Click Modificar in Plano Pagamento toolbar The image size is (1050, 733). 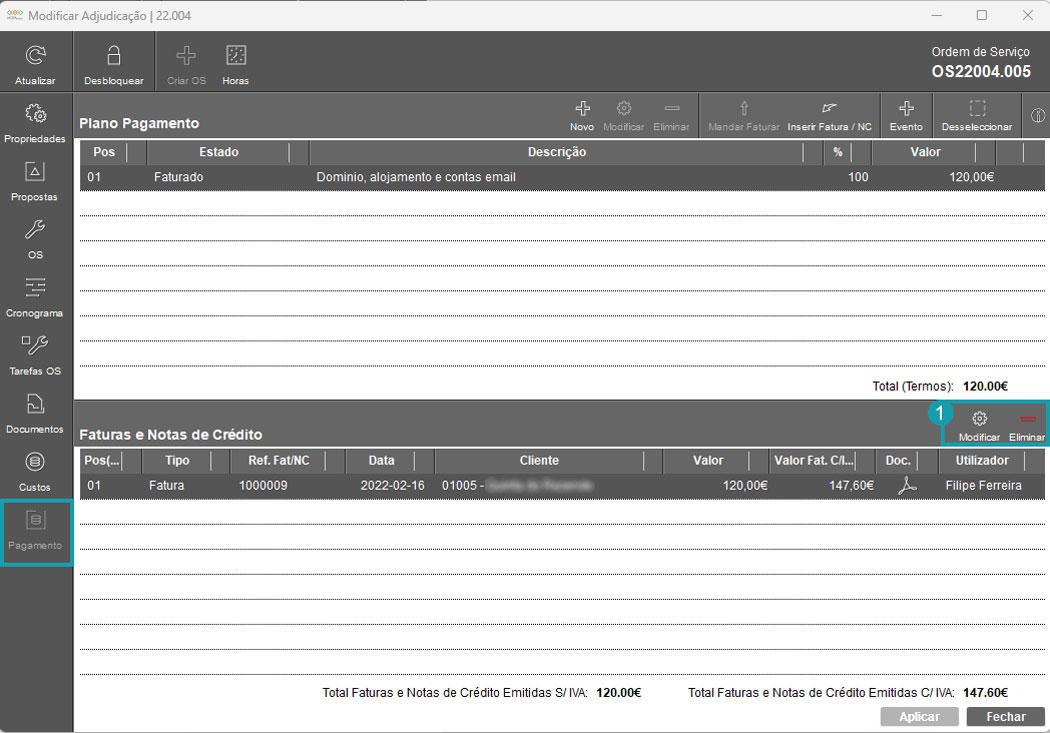[623, 115]
